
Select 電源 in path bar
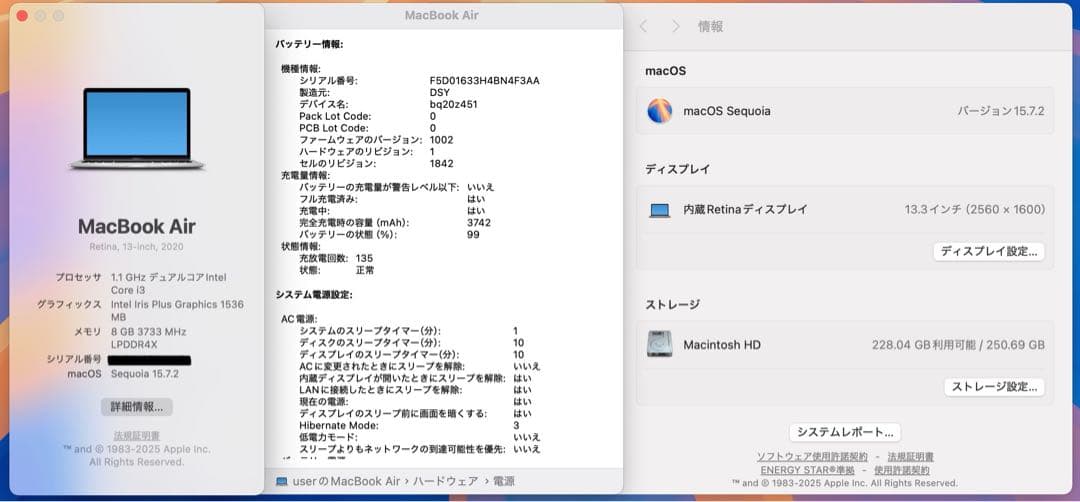pyautogui.click(x=503, y=481)
